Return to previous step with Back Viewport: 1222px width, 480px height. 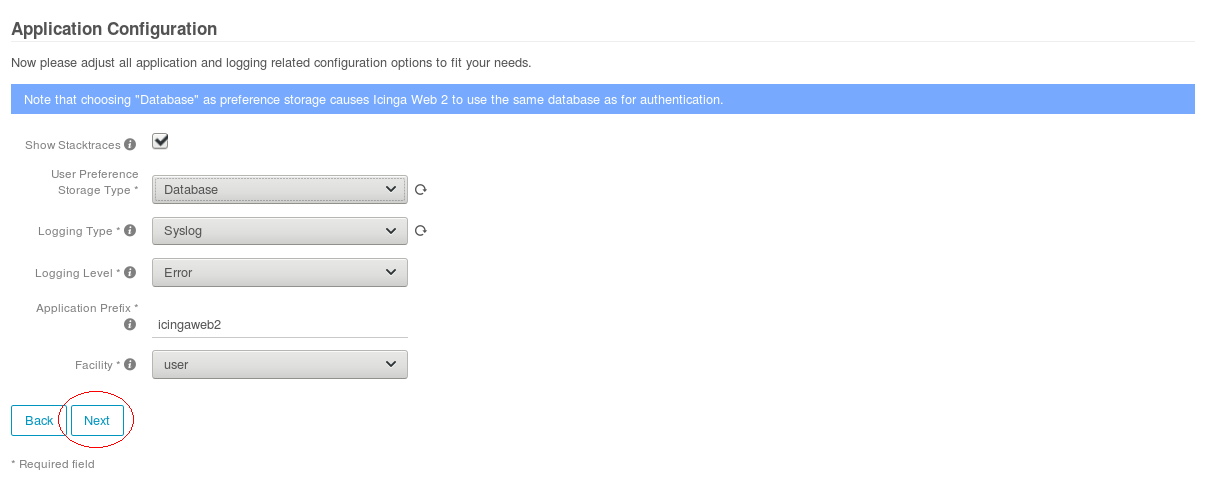(x=39, y=421)
